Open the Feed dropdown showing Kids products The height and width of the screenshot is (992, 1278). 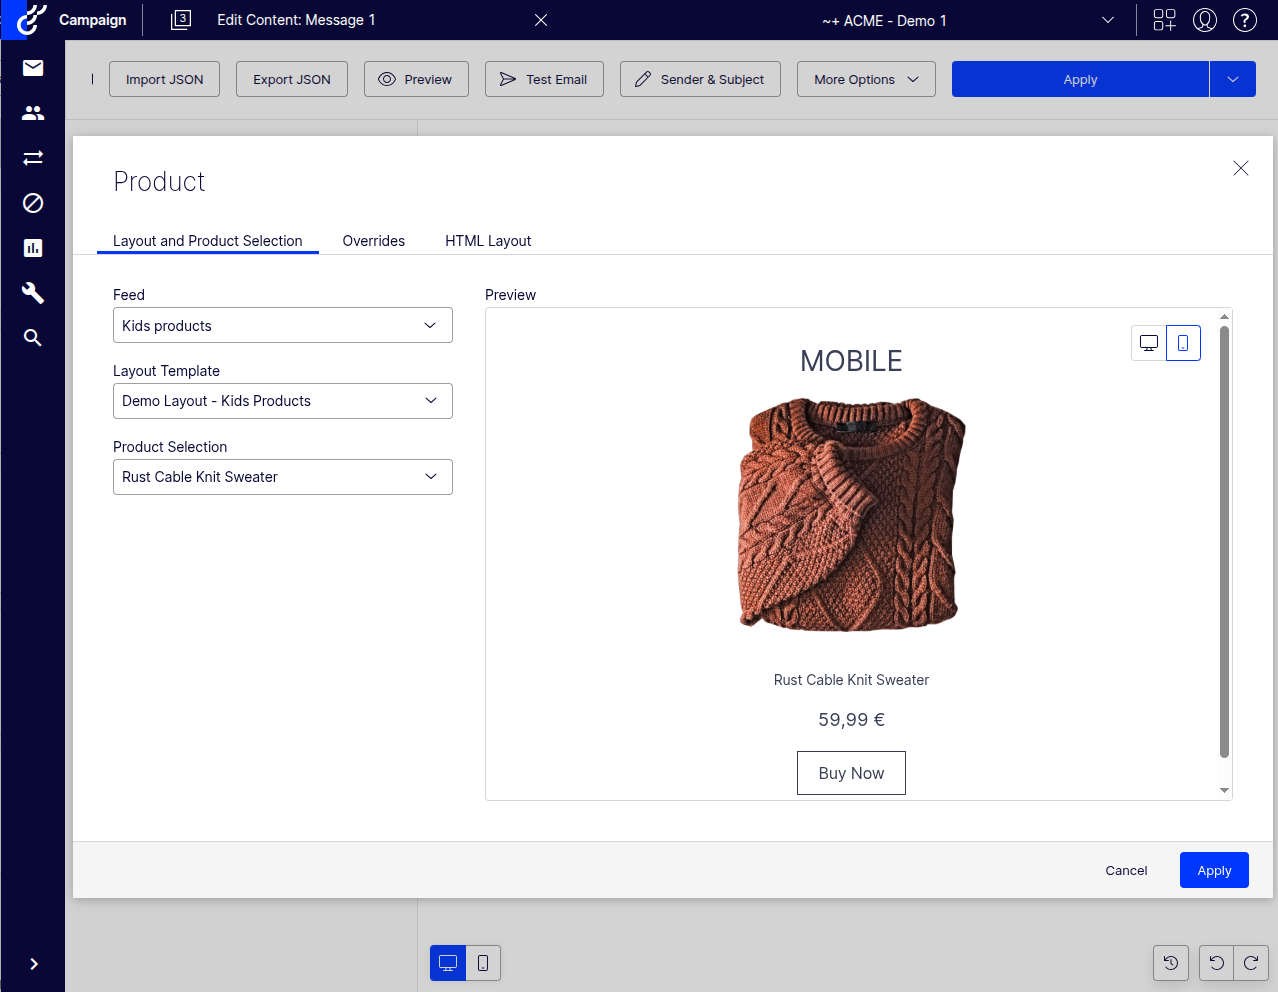282,325
